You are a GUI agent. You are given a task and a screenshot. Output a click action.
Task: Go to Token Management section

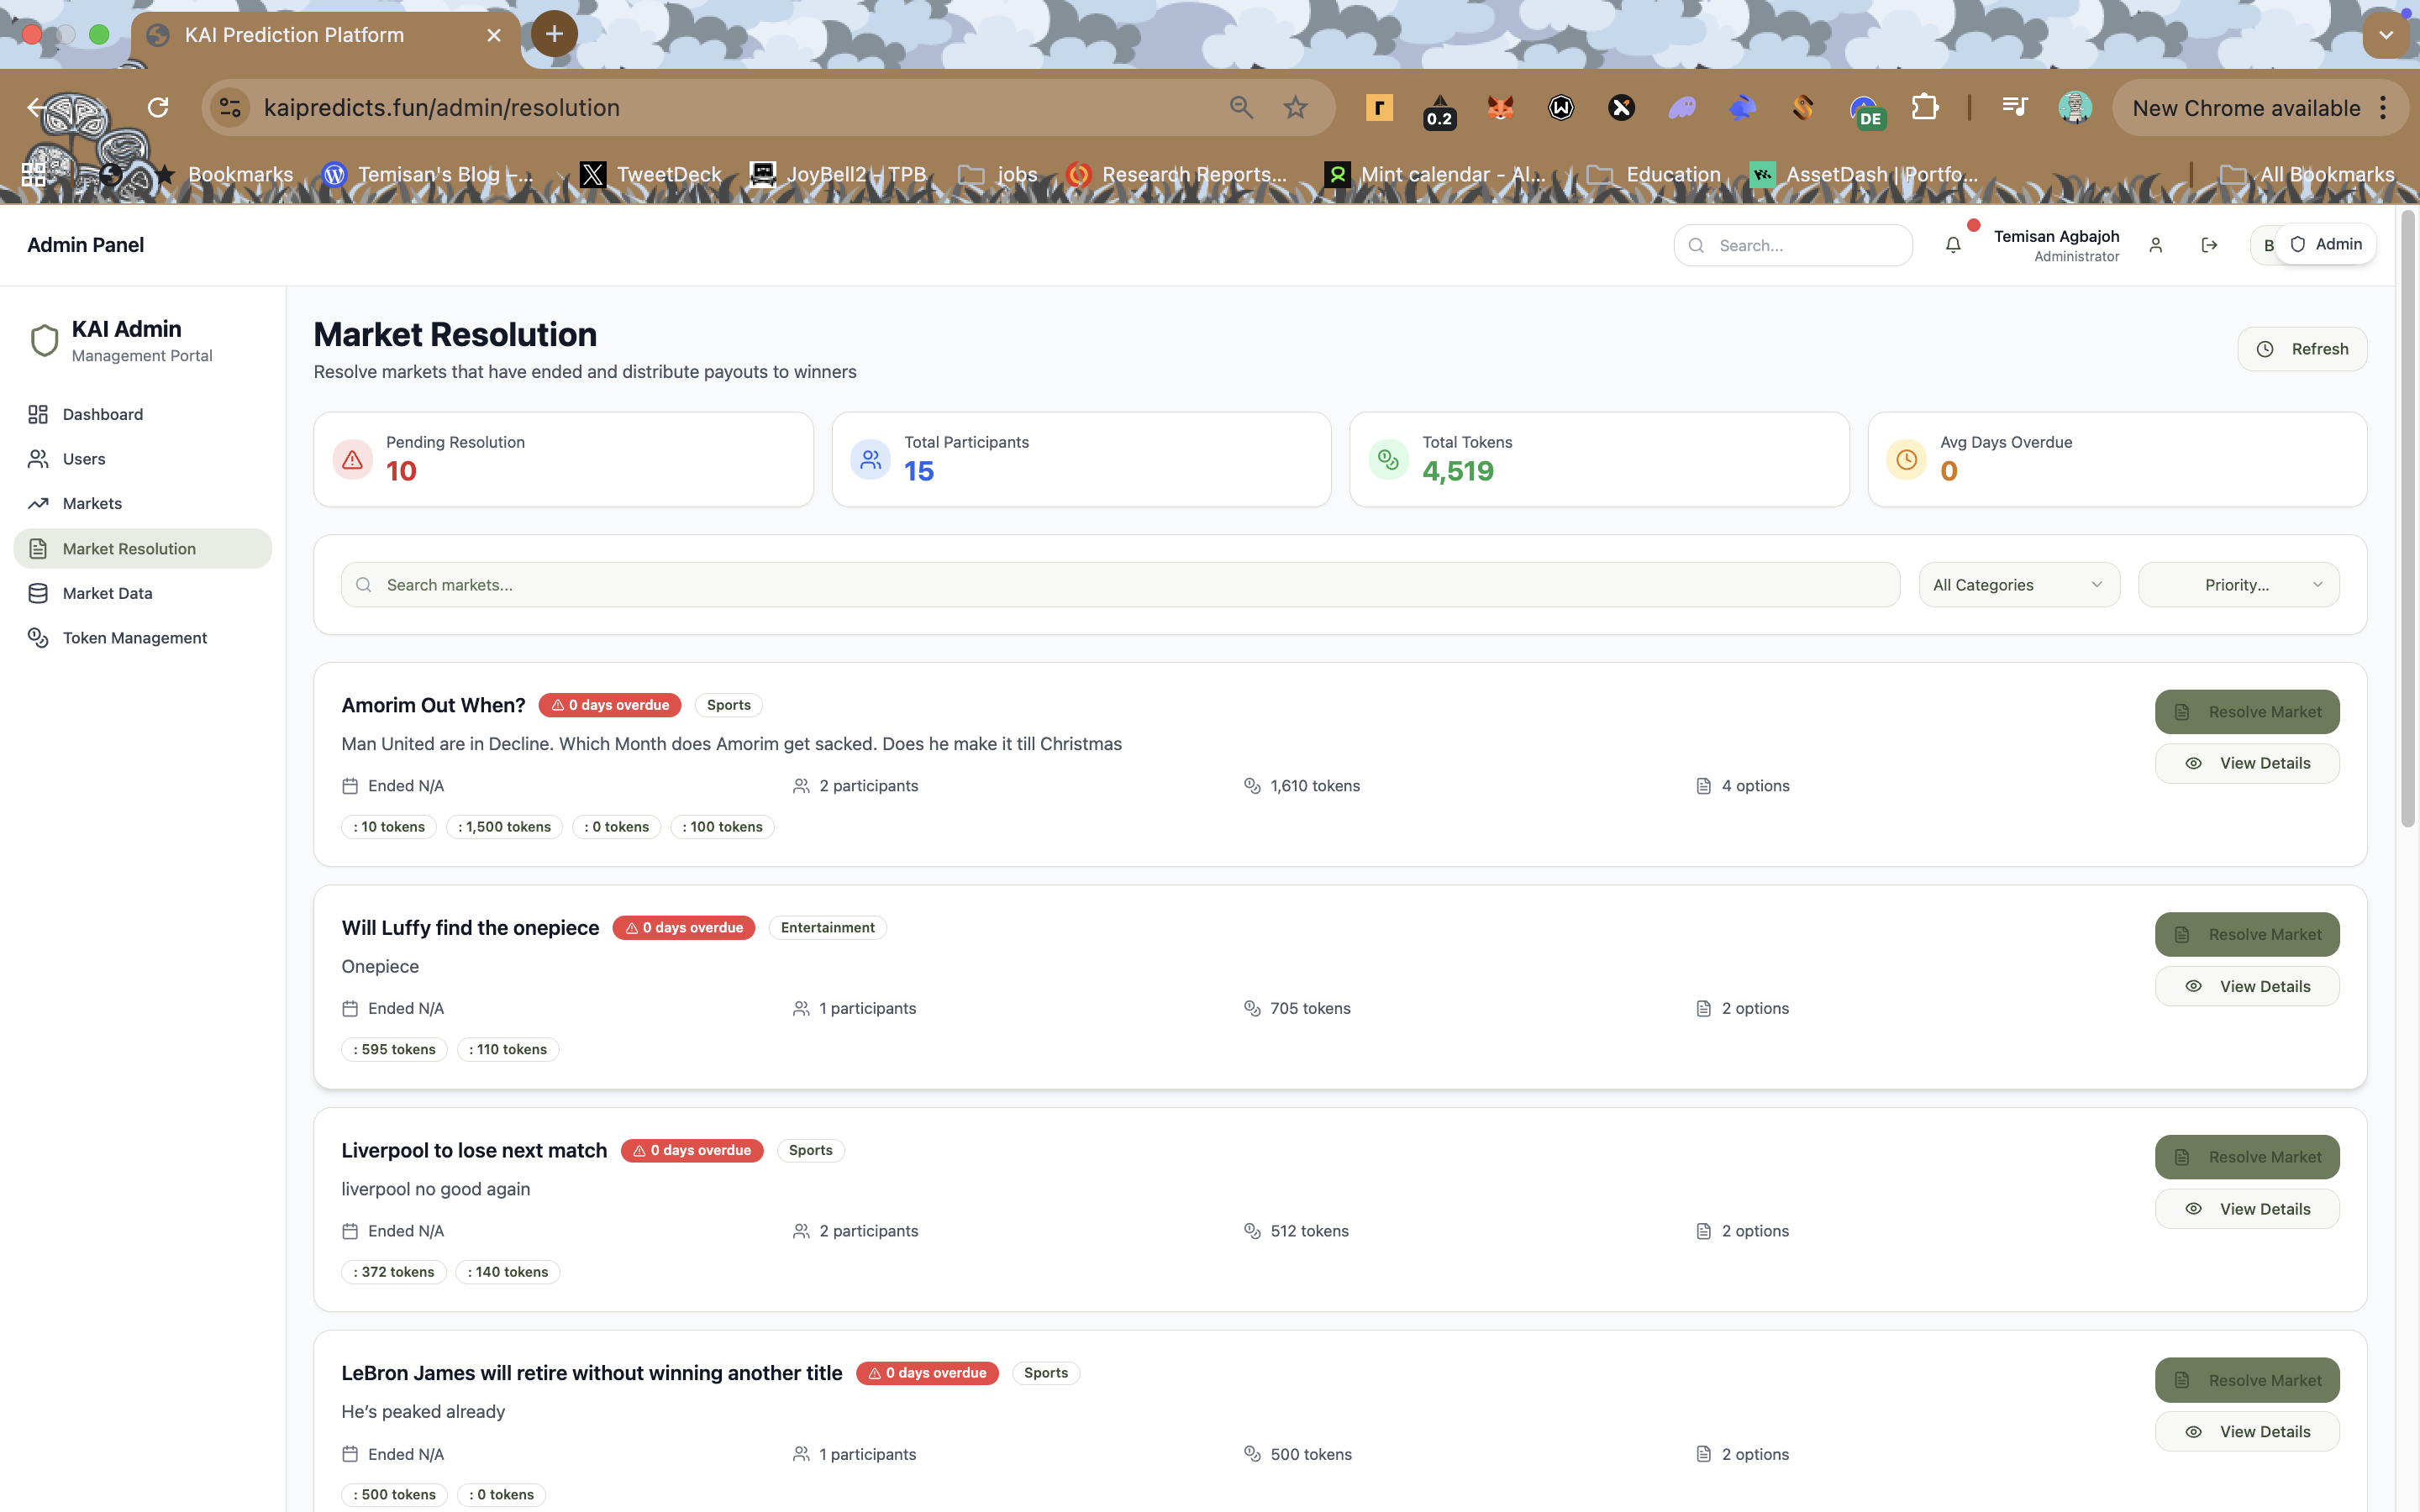(x=134, y=638)
